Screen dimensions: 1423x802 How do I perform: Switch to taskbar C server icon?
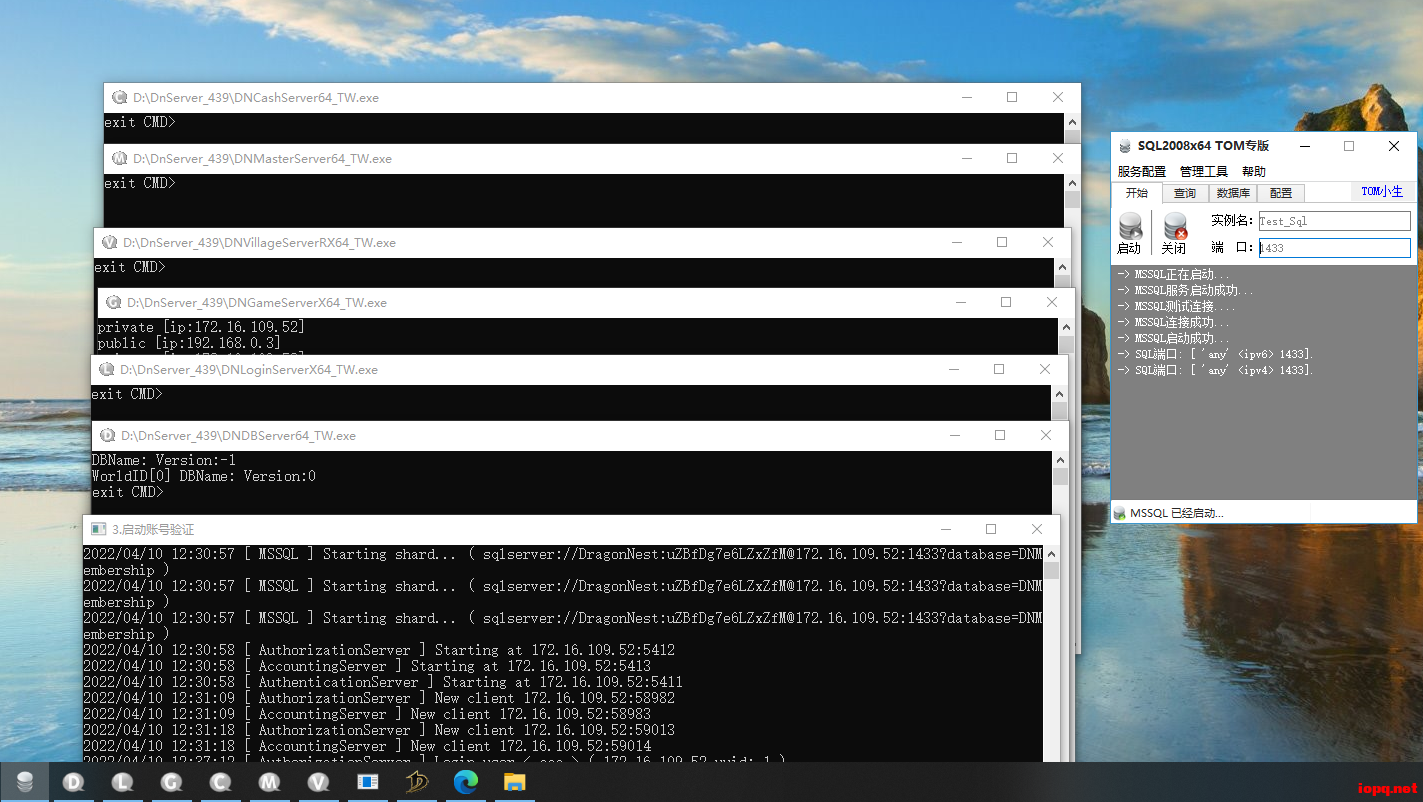coord(220,782)
